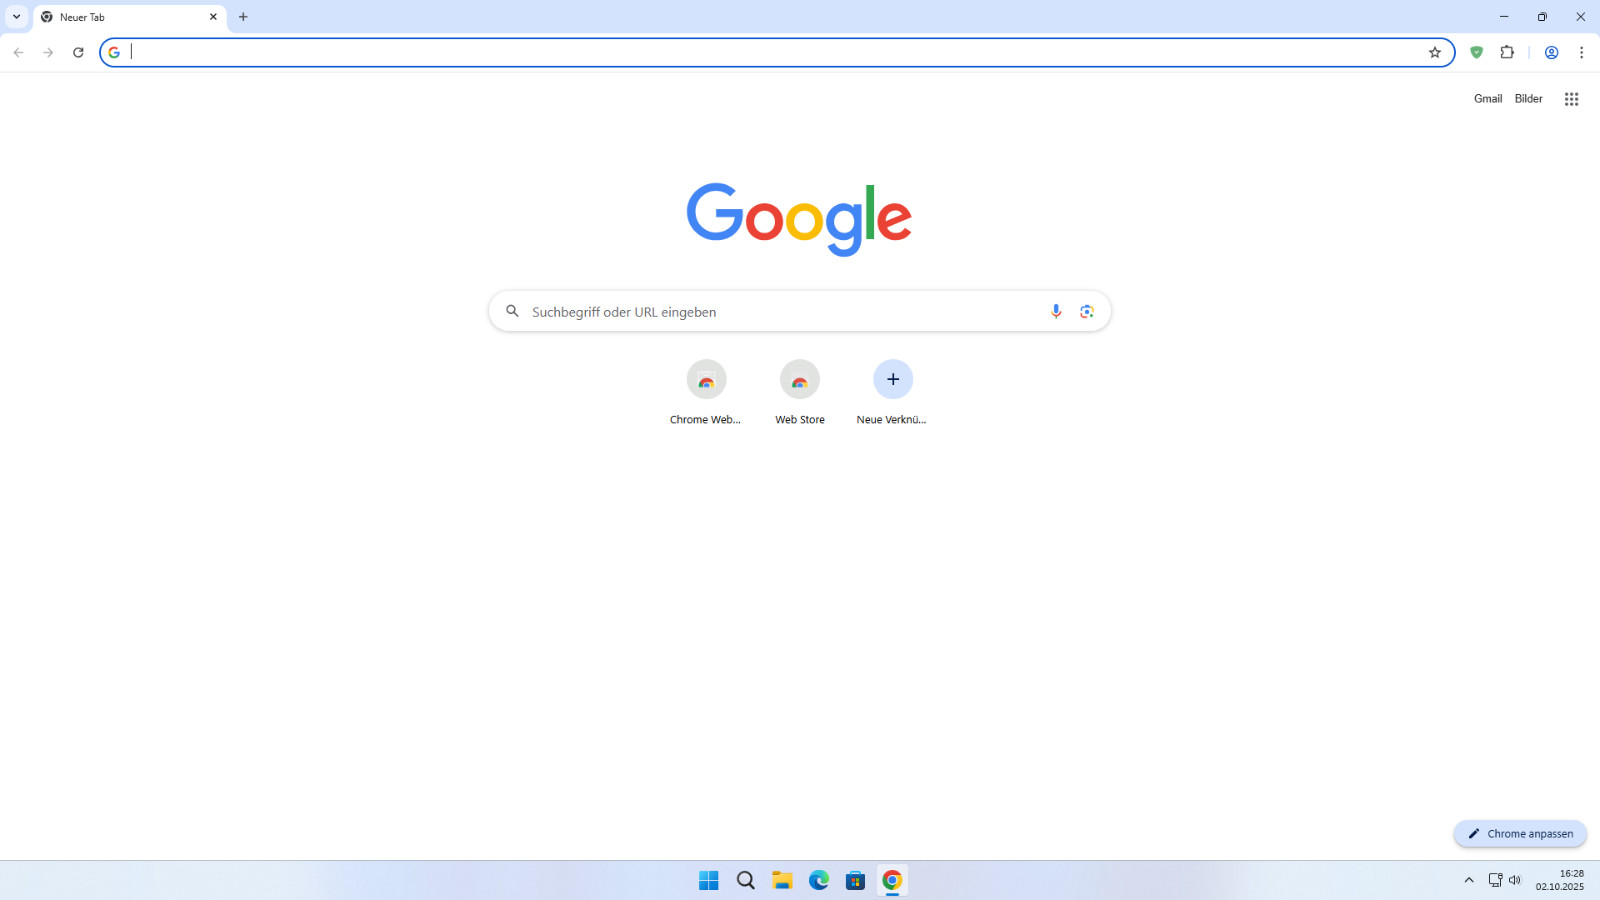The image size is (1600, 900).
Task: Open the Bilder link
Action: click(1528, 99)
